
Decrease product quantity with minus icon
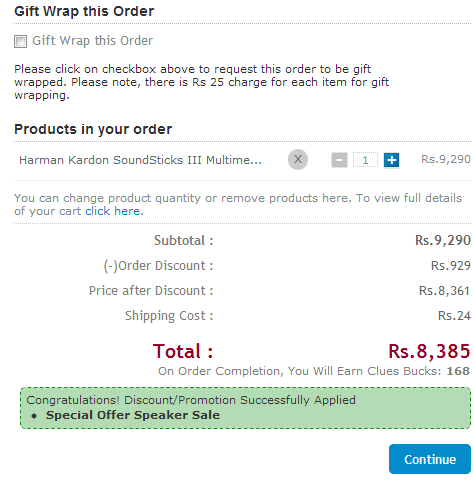[339, 160]
